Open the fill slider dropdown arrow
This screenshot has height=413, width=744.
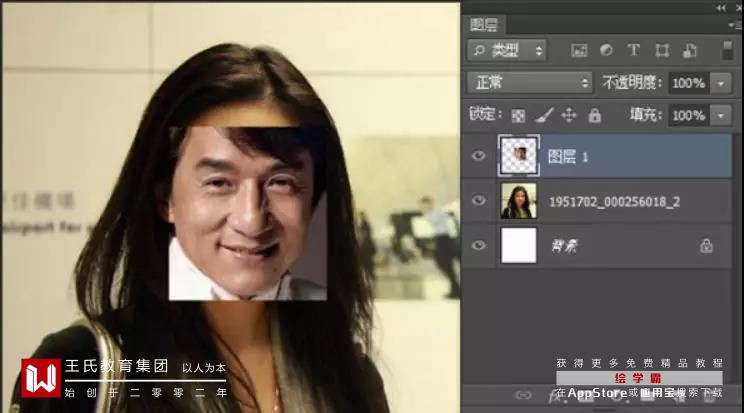pyautogui.click(x=721, y=115)
